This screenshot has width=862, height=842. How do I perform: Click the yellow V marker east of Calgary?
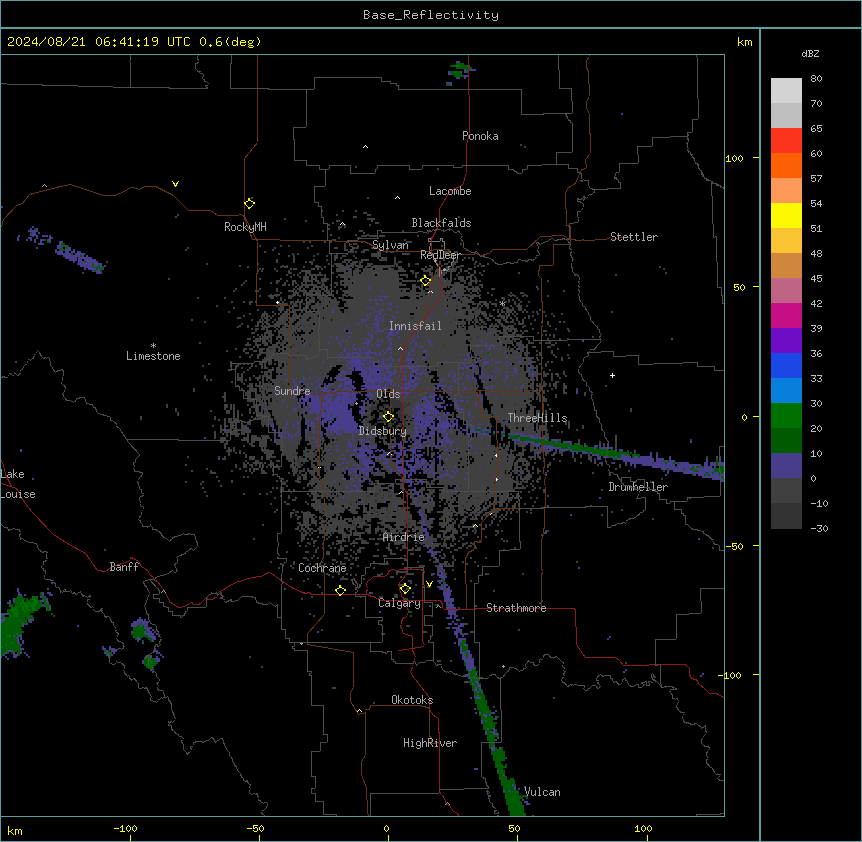(429, 584)
